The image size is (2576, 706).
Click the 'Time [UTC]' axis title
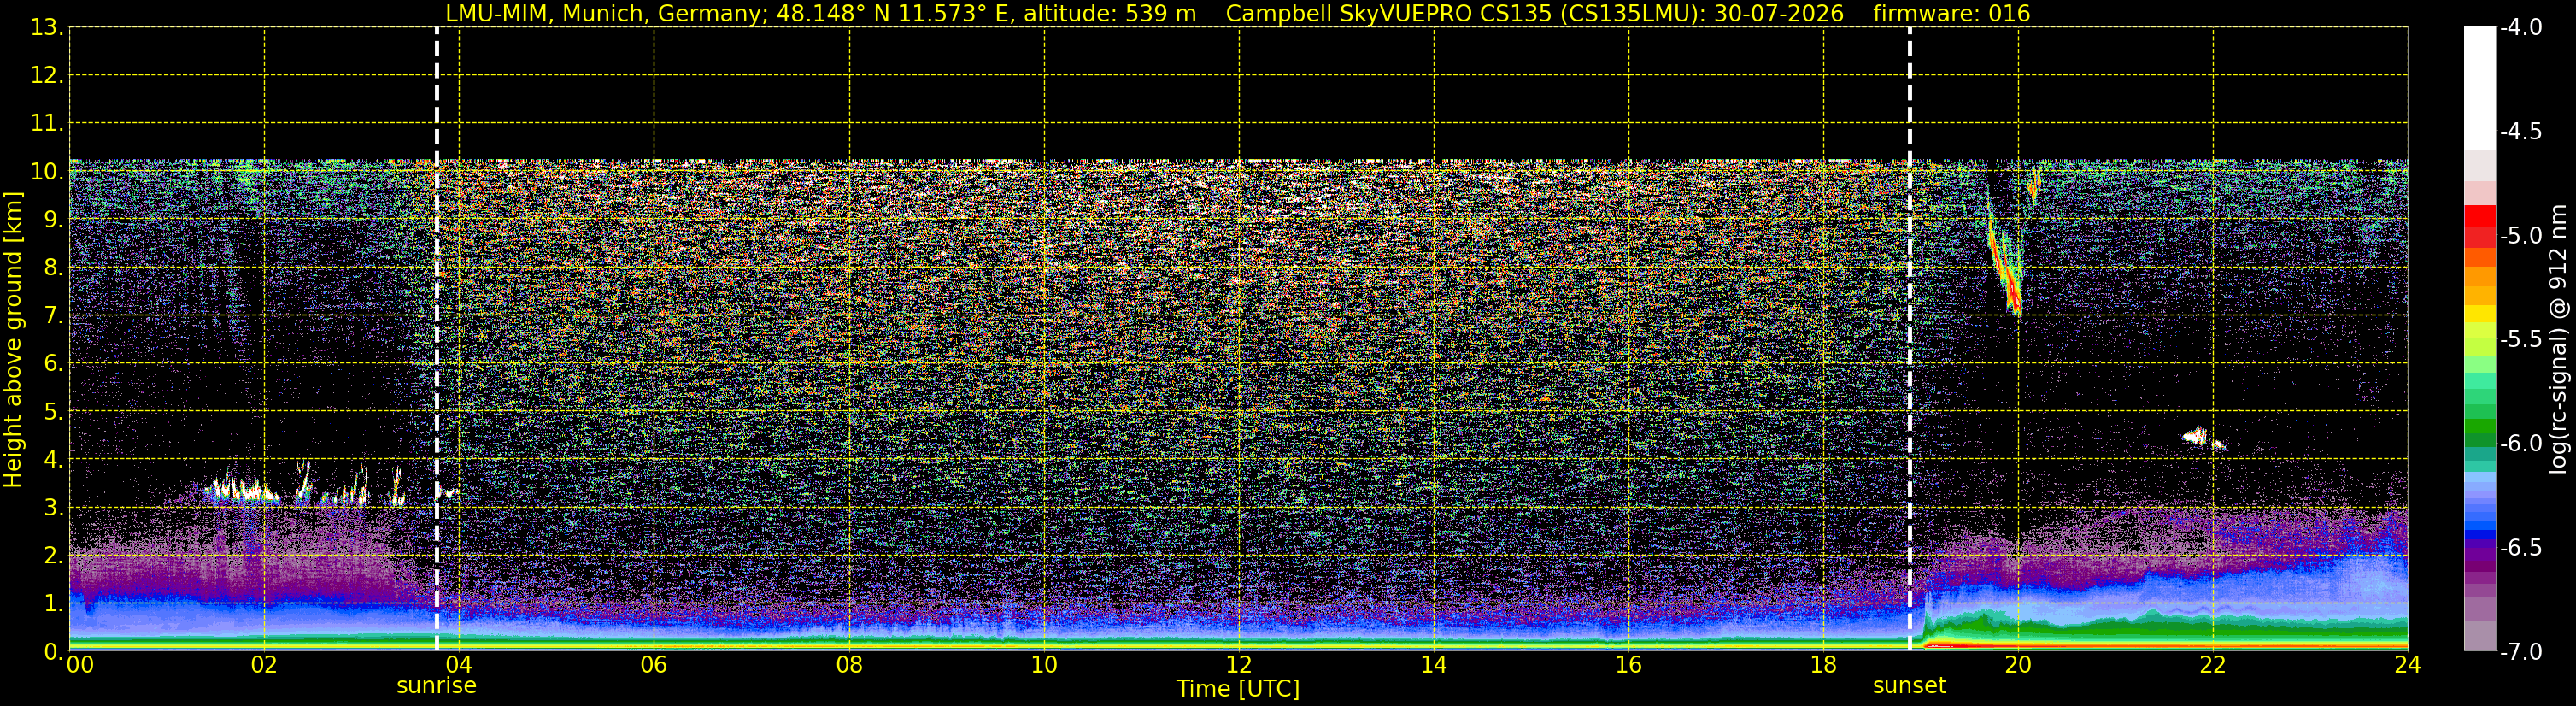click(x=1238, y=689)
